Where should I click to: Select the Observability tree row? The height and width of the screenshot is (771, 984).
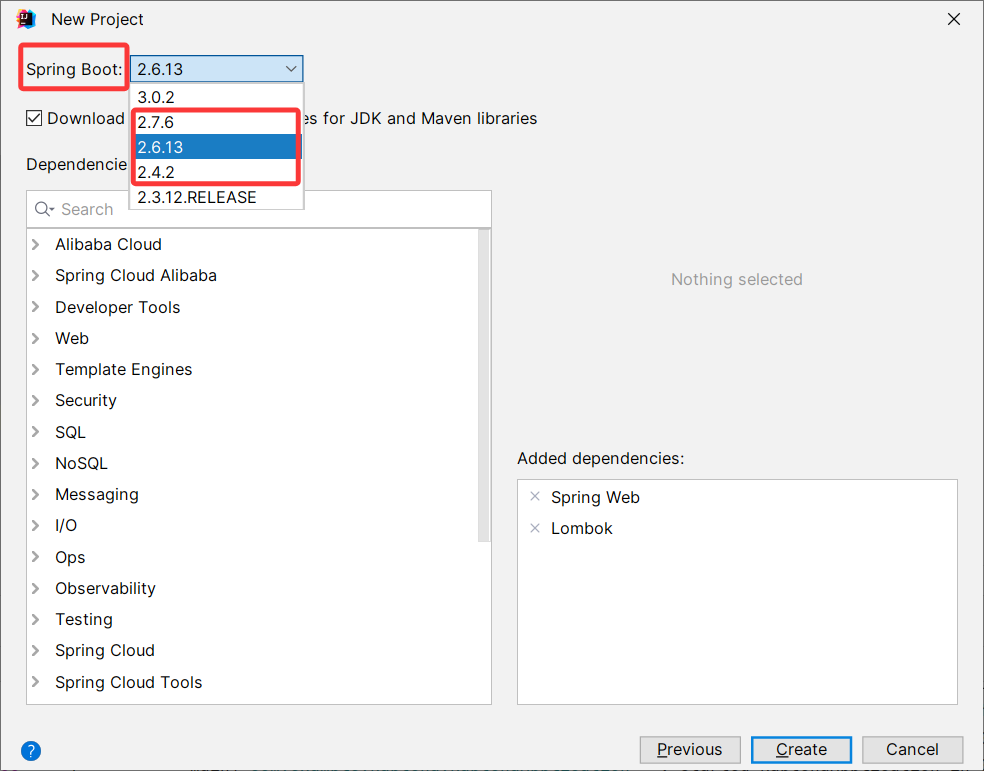click(x=252, y=588)
